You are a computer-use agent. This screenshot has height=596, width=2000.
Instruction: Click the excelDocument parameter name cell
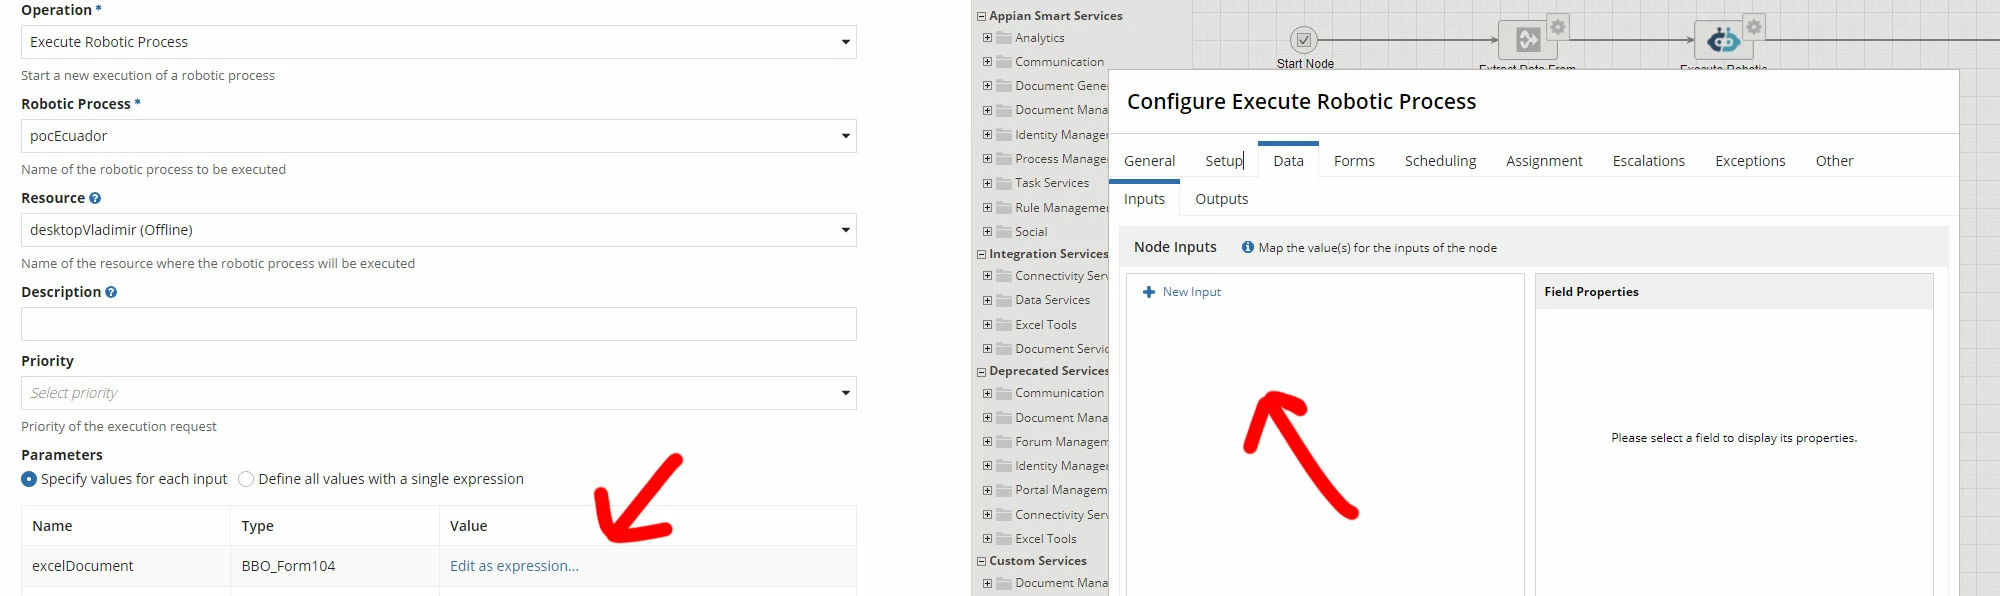click(126, 566)
